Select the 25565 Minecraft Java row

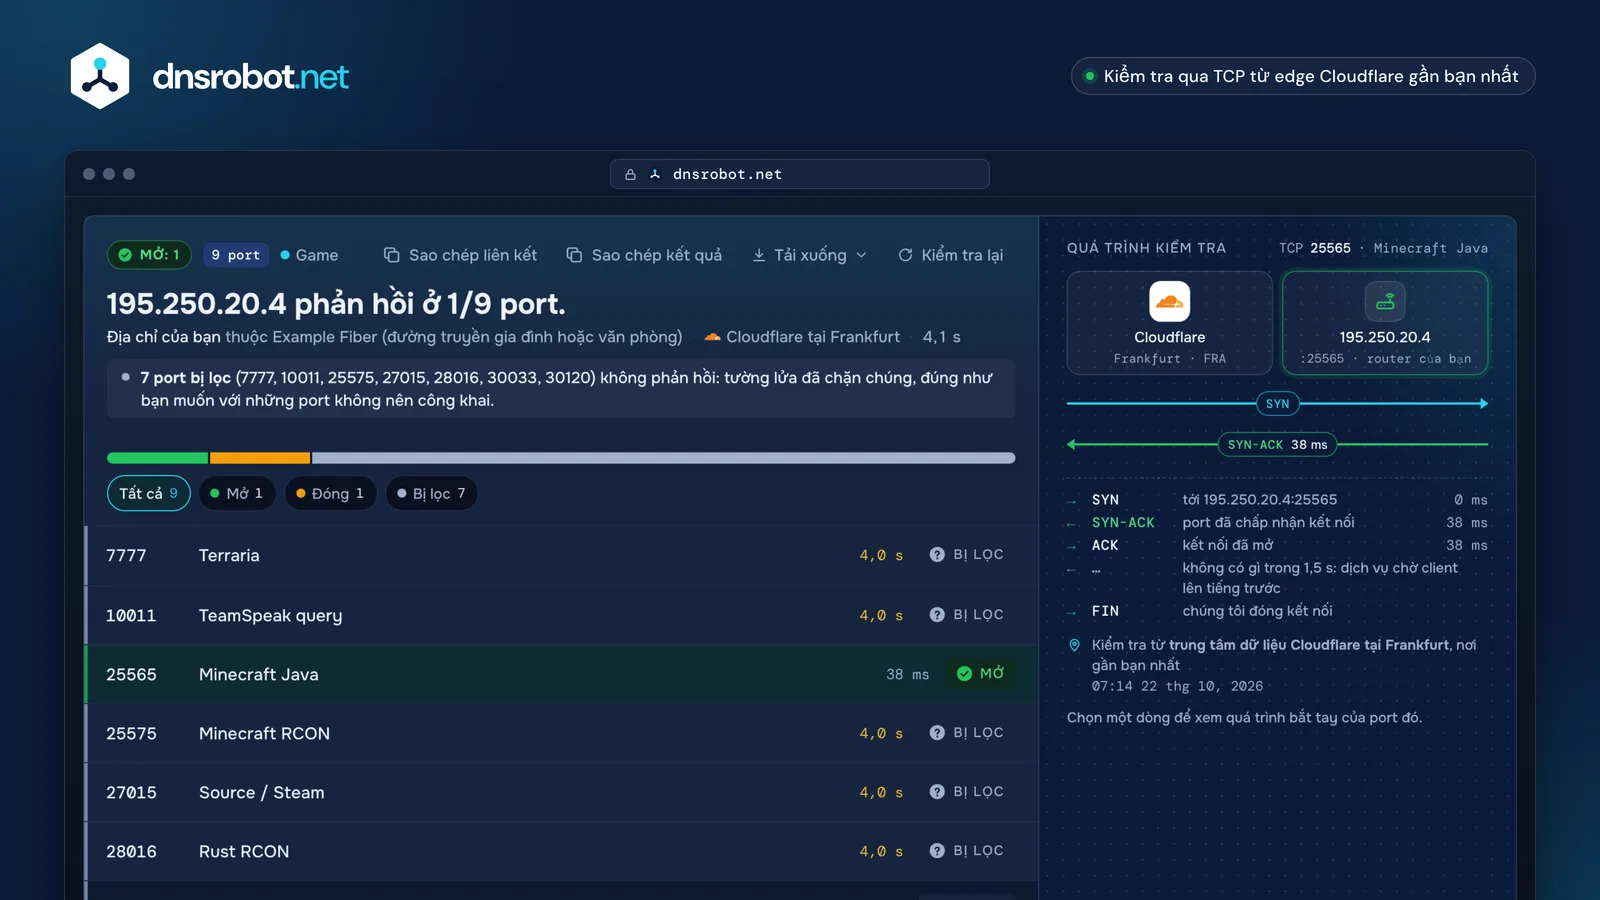(561, 674)
